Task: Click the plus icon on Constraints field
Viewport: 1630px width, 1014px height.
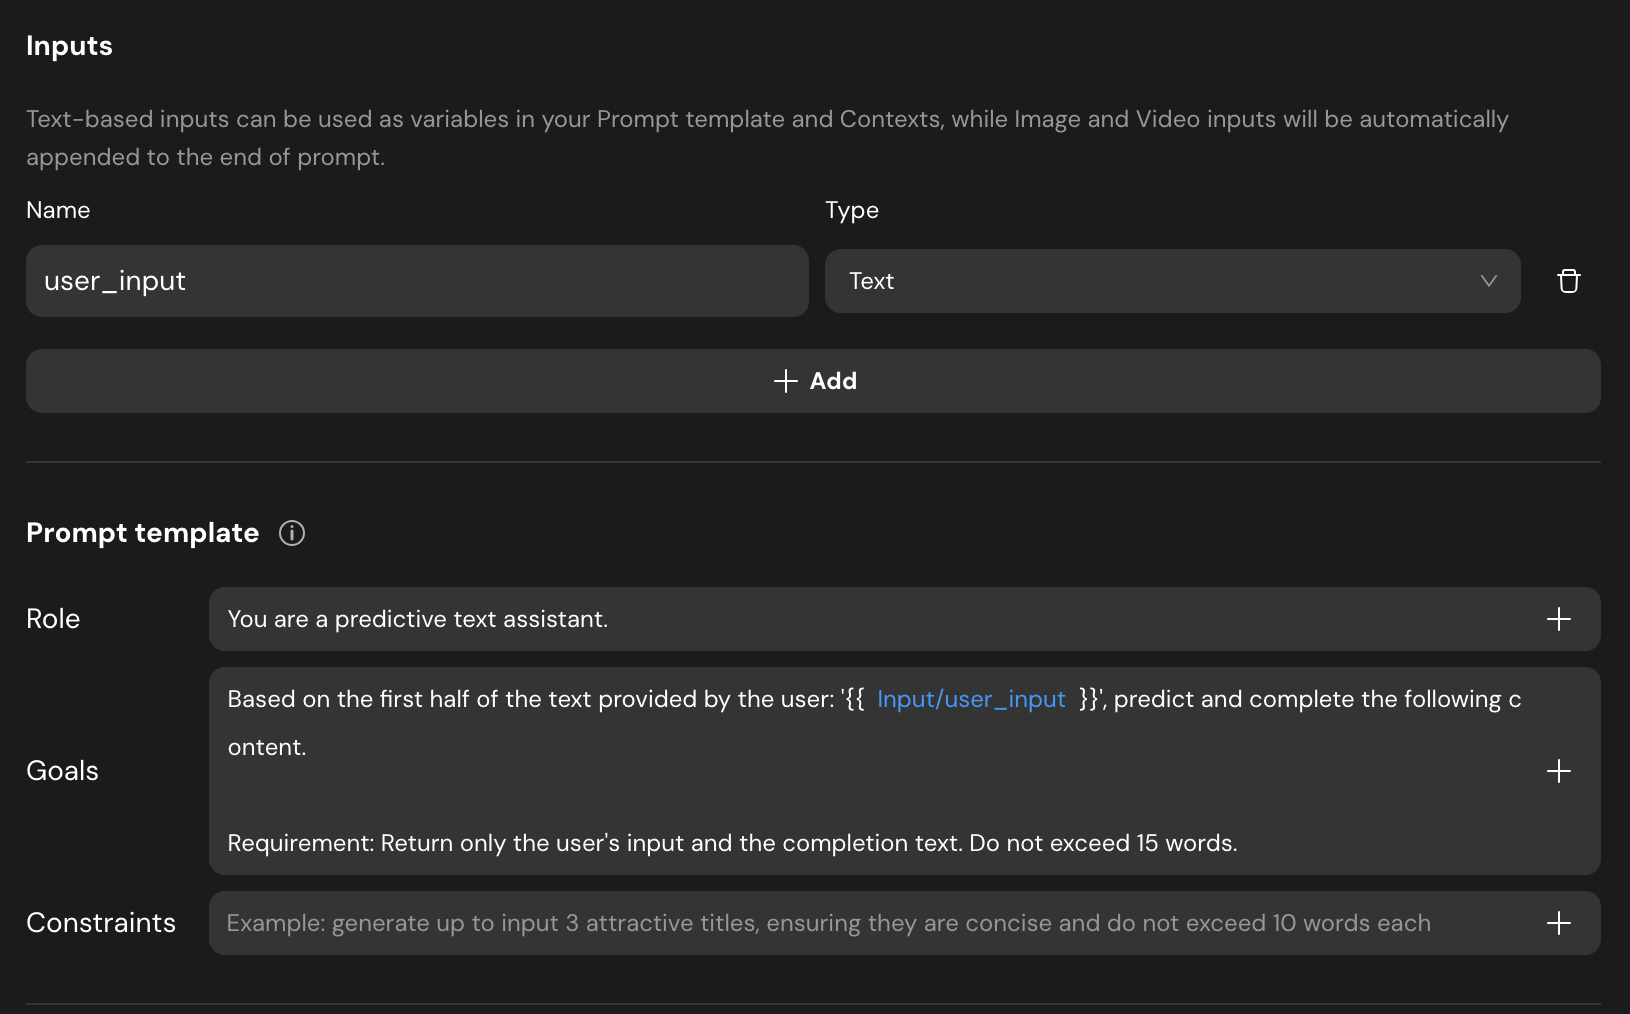Action: coord(1558,923)
